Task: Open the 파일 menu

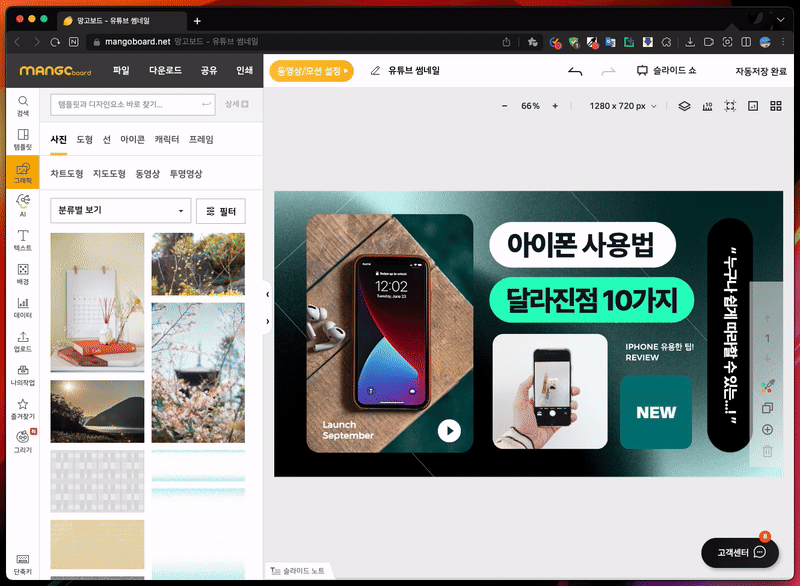Action: click(x=121, y=70)
